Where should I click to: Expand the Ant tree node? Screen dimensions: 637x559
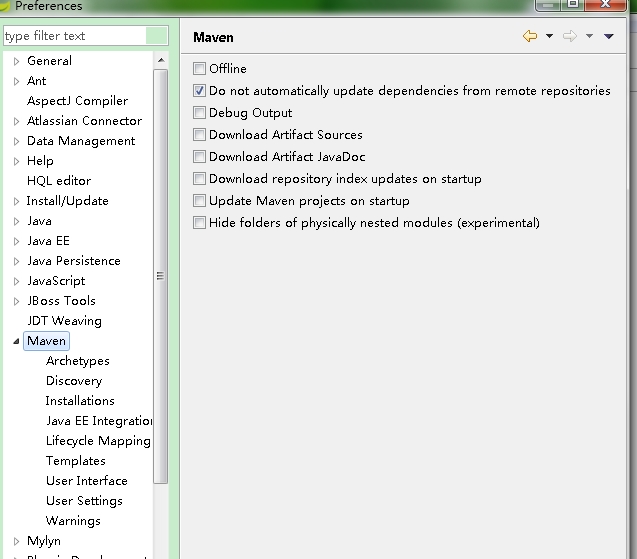16,81
